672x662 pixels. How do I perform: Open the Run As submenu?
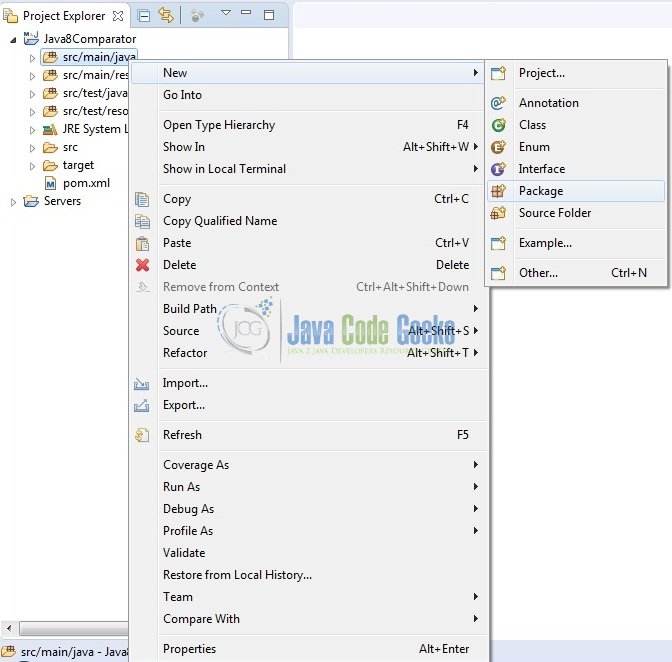(x=308, y=487)
